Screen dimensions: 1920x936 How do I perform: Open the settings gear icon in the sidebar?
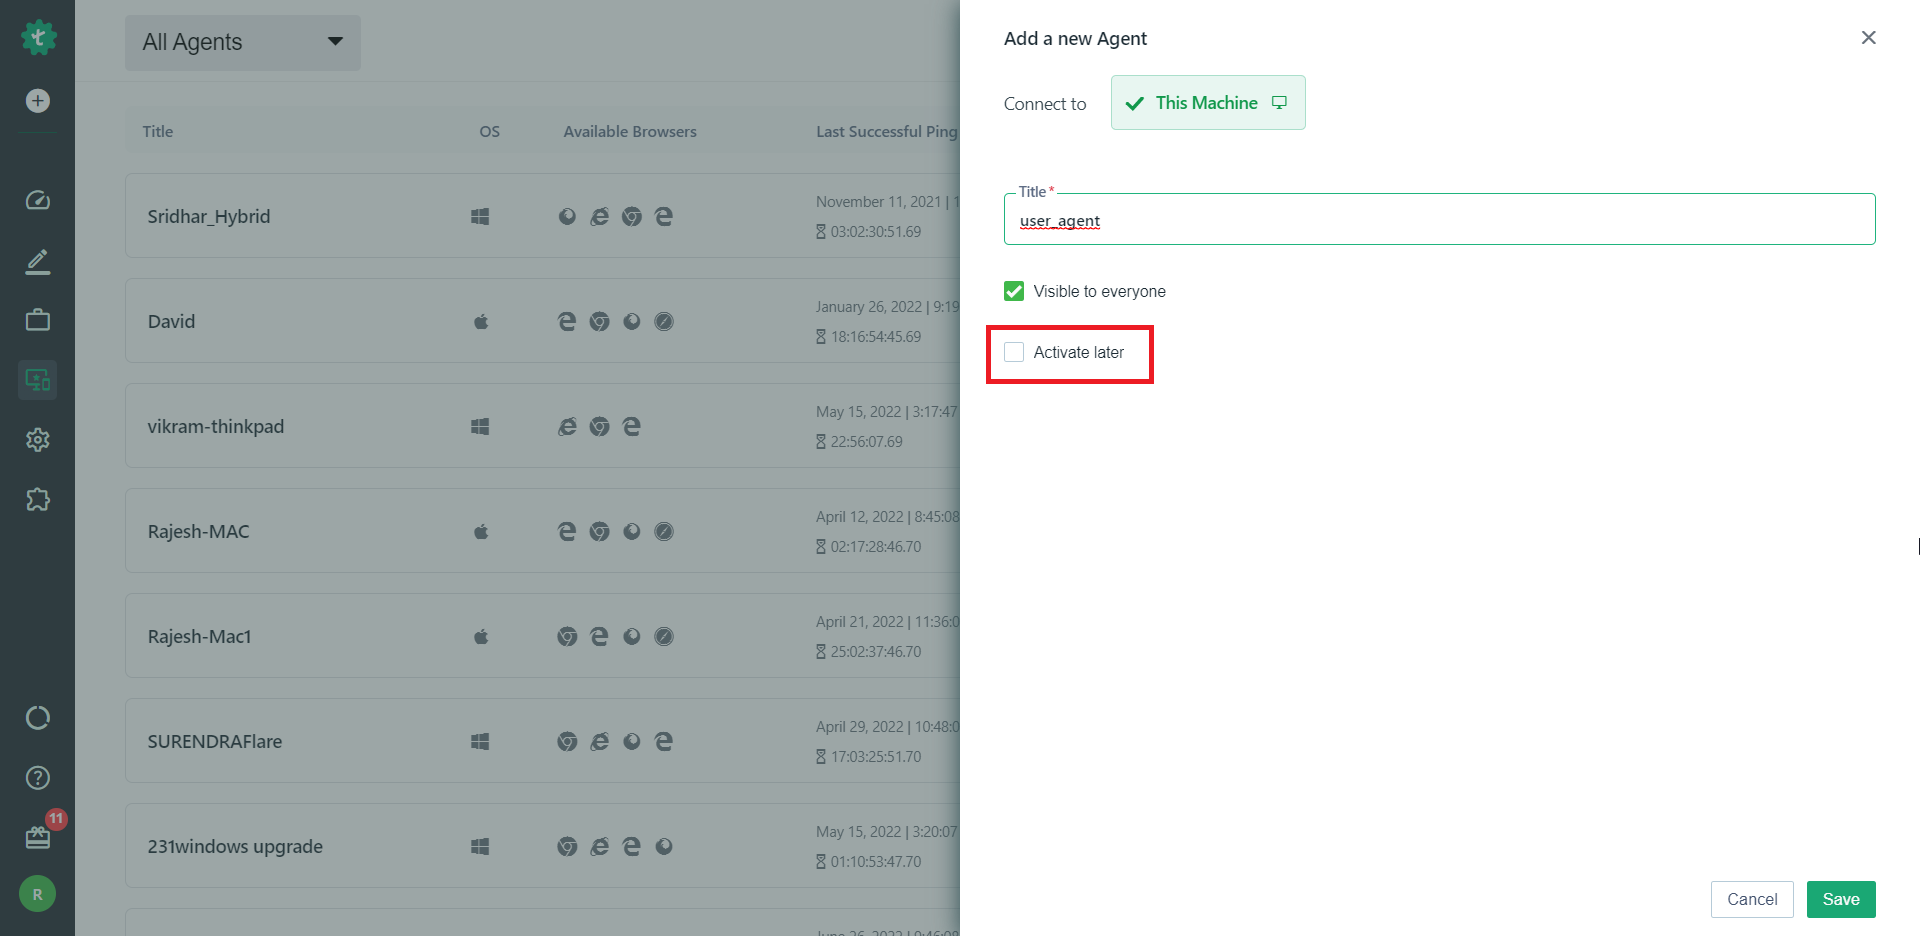click(38, 440)
